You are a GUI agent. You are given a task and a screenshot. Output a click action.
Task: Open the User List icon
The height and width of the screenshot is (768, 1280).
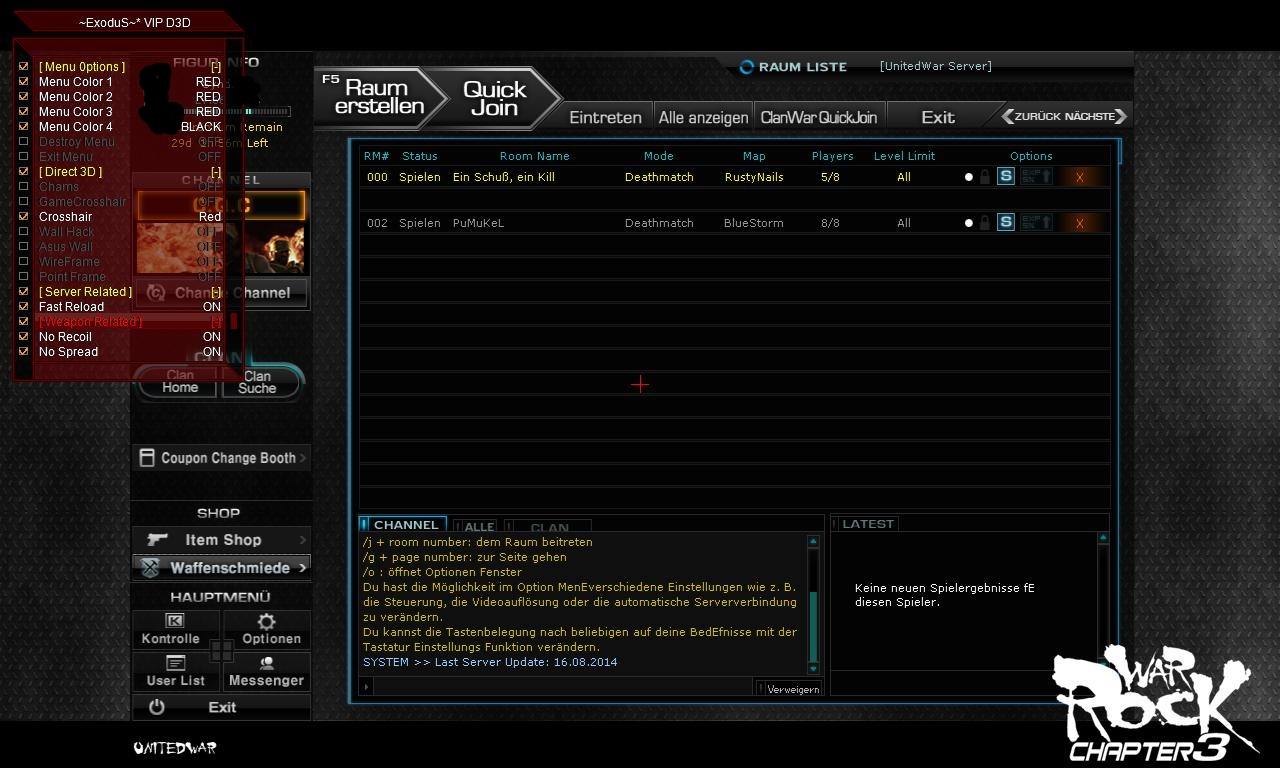pyautogui.click(x=176, y=663)
